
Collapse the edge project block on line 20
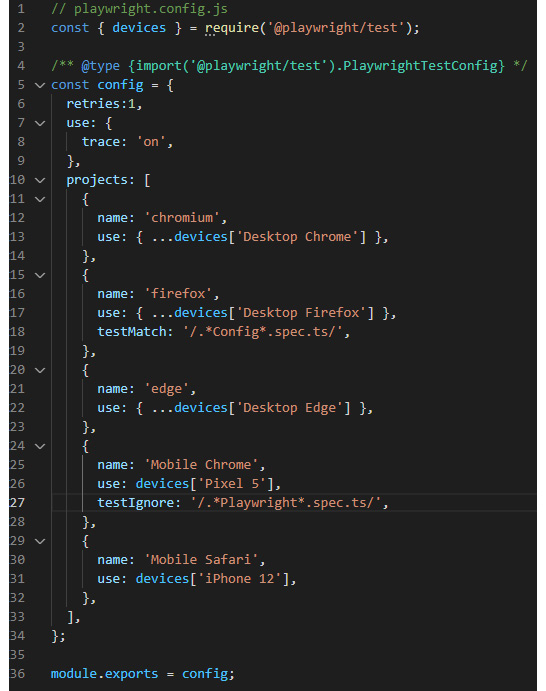click(x=40, y=370)
